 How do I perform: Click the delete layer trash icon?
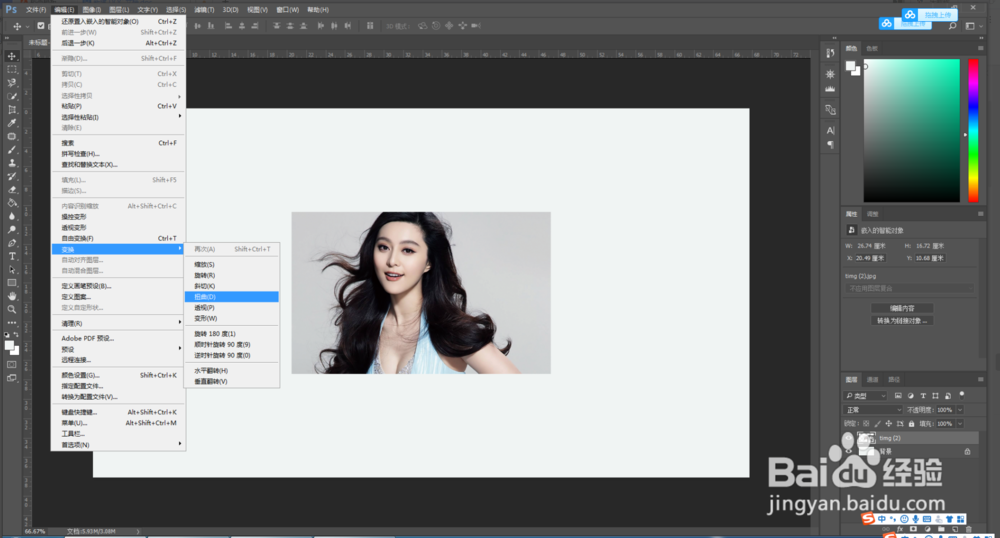969,529
